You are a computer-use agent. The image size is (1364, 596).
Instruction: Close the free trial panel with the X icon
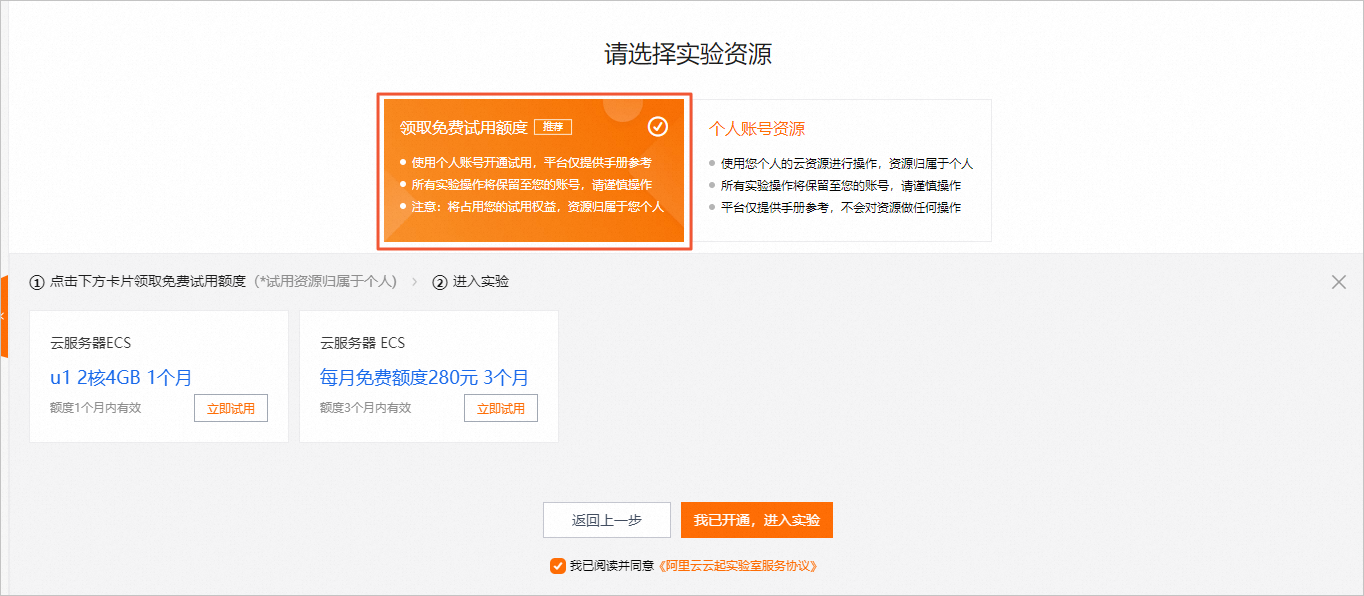pos(1339,282)
